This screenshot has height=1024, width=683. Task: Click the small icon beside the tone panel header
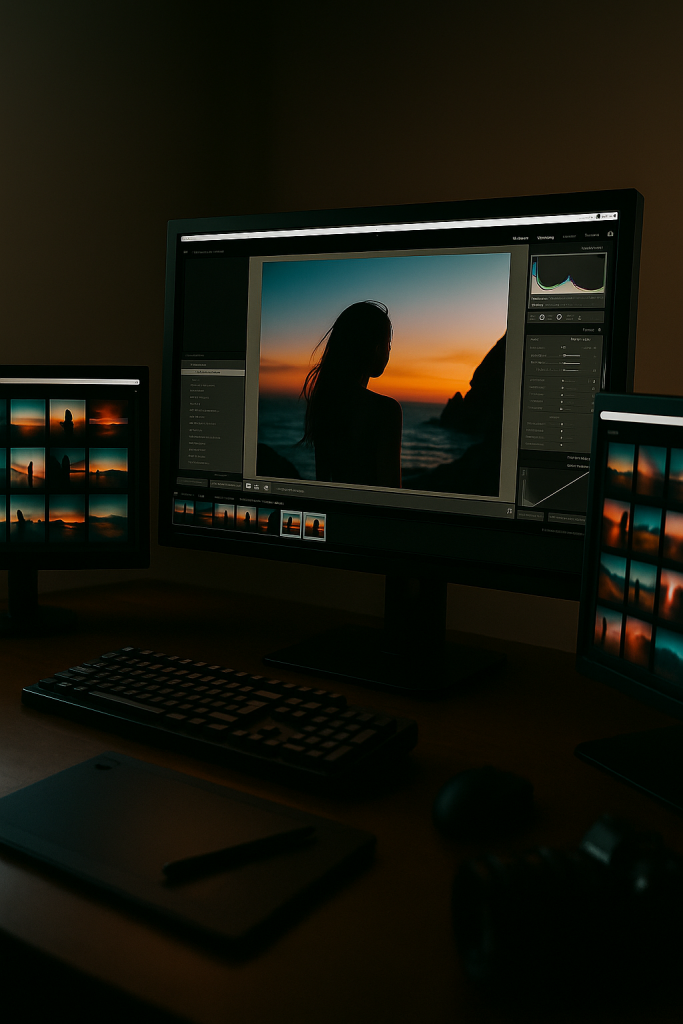point(599,329)
